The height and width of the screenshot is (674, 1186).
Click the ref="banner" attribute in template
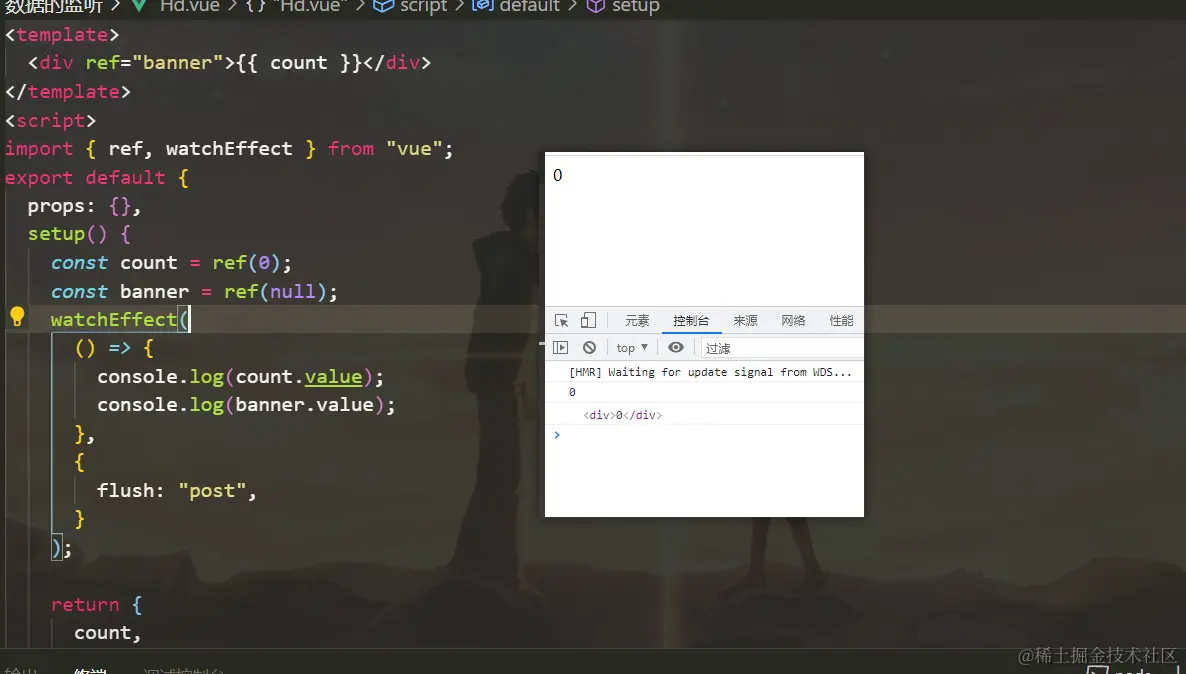154,63
